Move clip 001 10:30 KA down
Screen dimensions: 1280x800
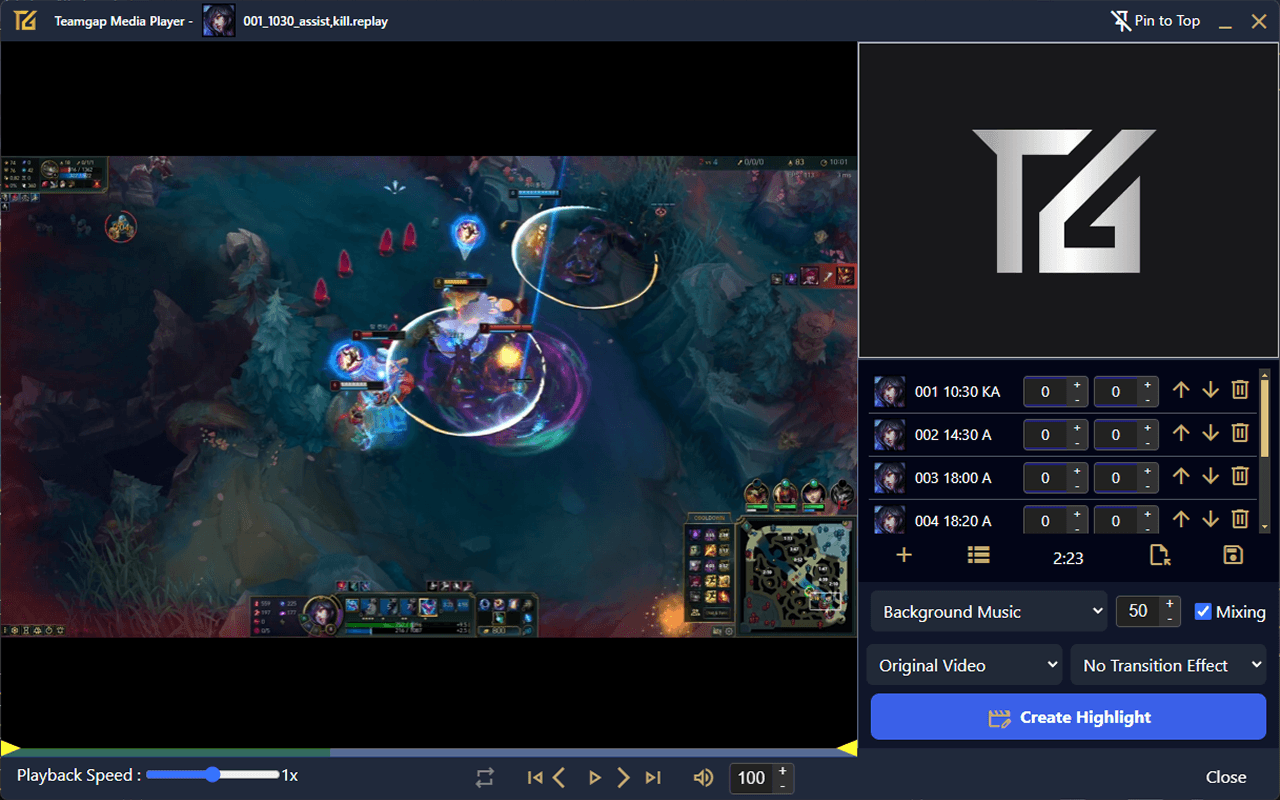[1210, 390]
